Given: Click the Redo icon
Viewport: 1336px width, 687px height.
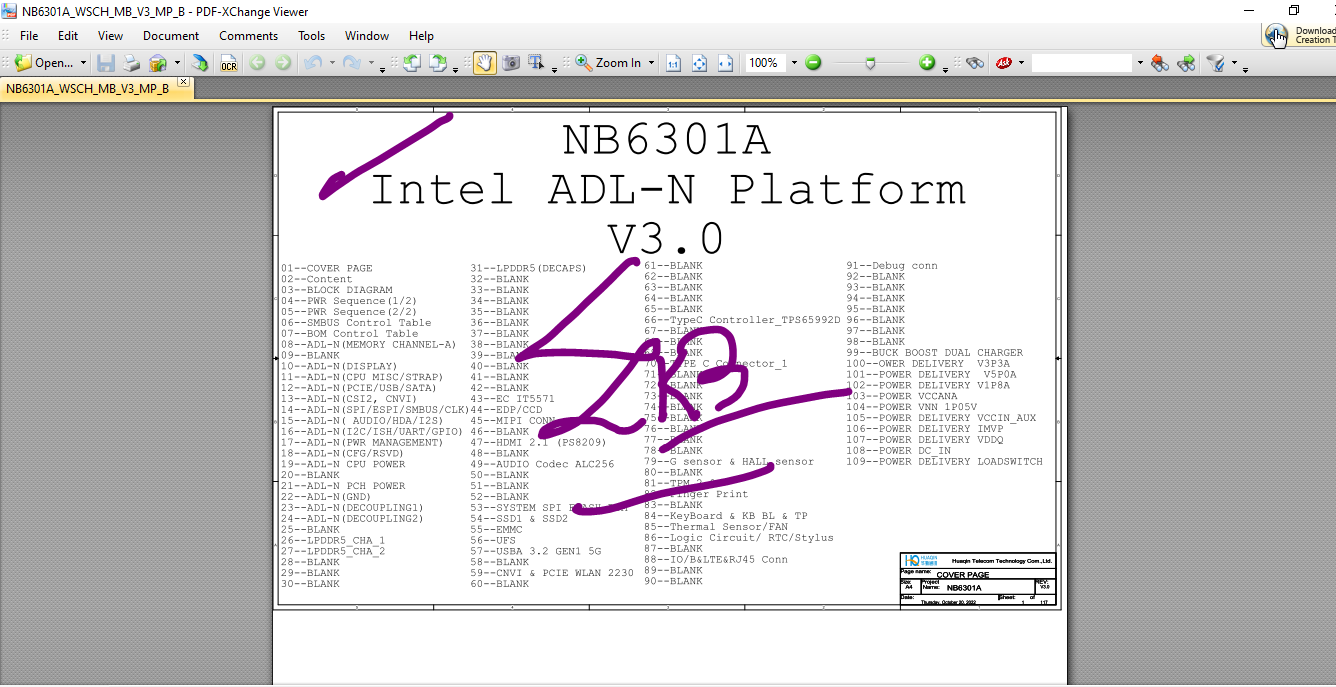Looking at the screenshot, I should 351,63.
